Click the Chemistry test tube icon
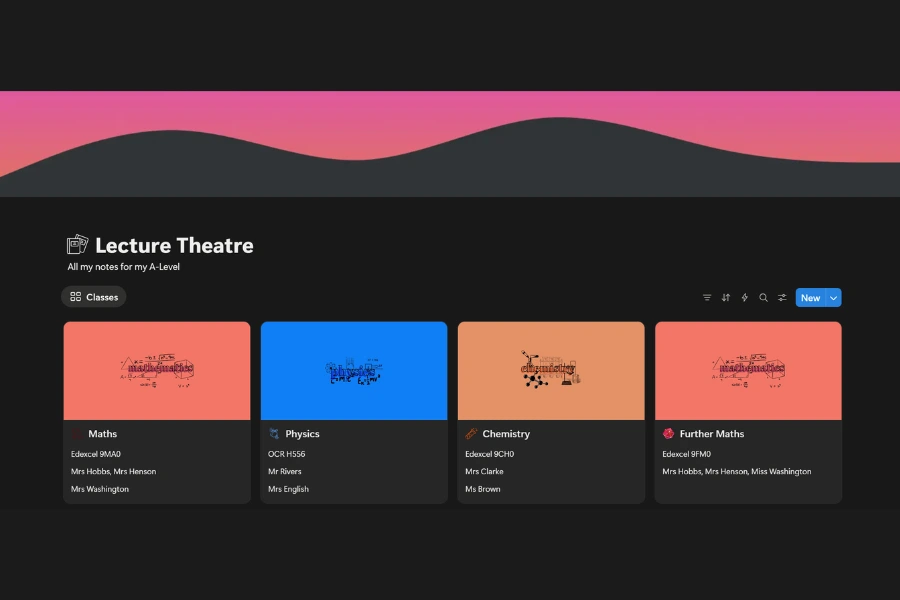Screen dimensions: 900x600 (x=471, y=434)
